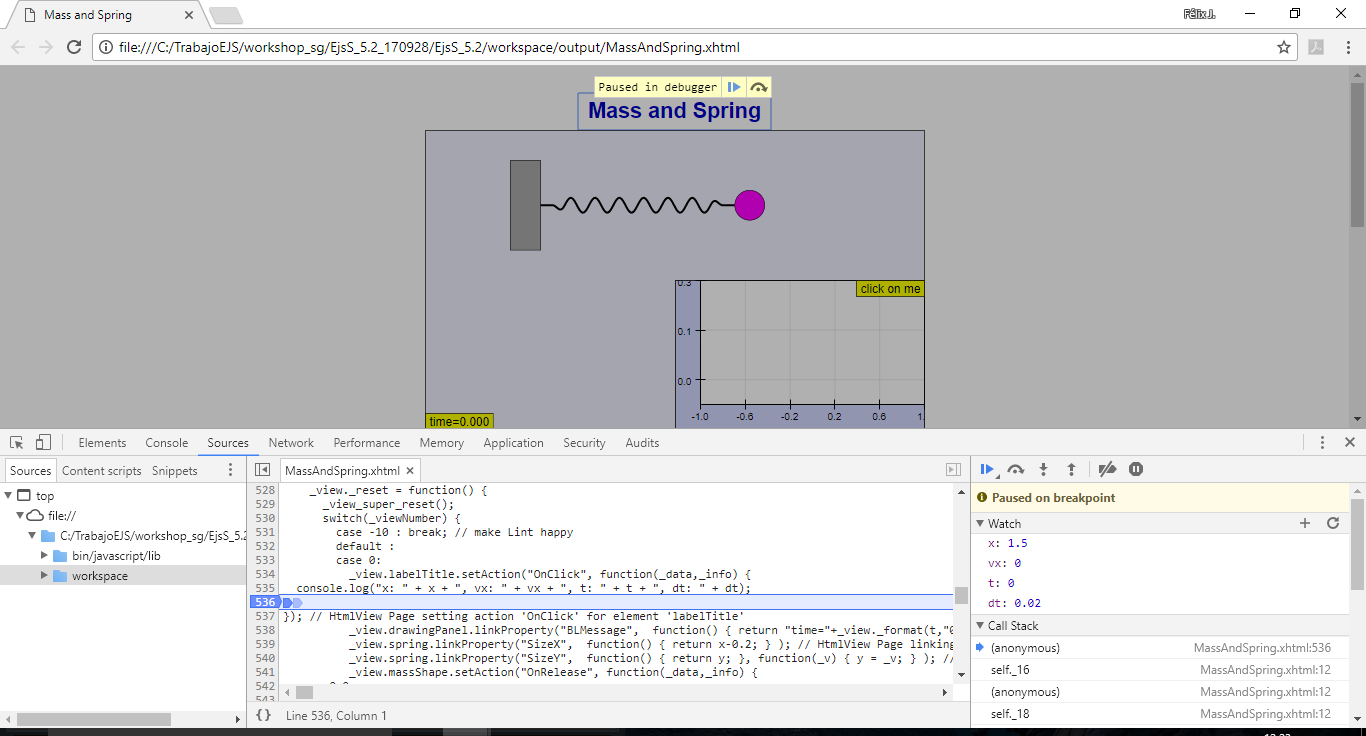Collapse the Watch section
This screenshot has height=736, width=1366.
[981, 523]
